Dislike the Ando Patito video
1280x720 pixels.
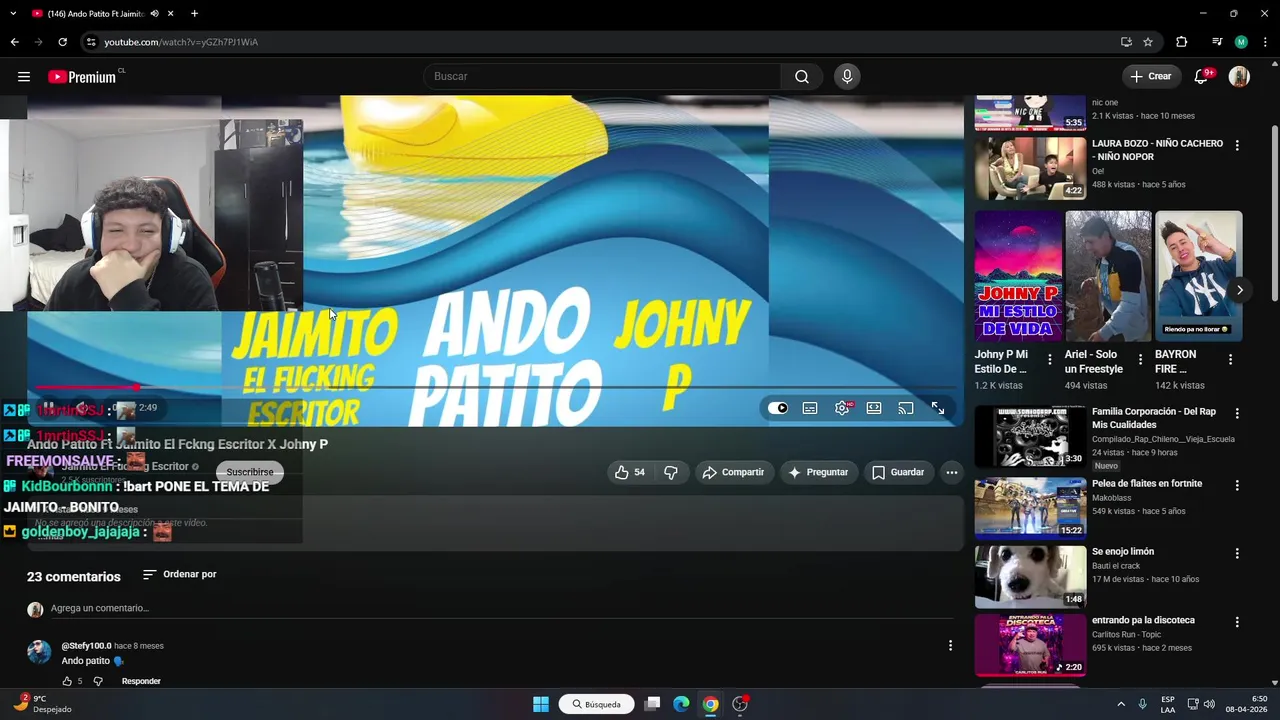[x=671, y=472]
